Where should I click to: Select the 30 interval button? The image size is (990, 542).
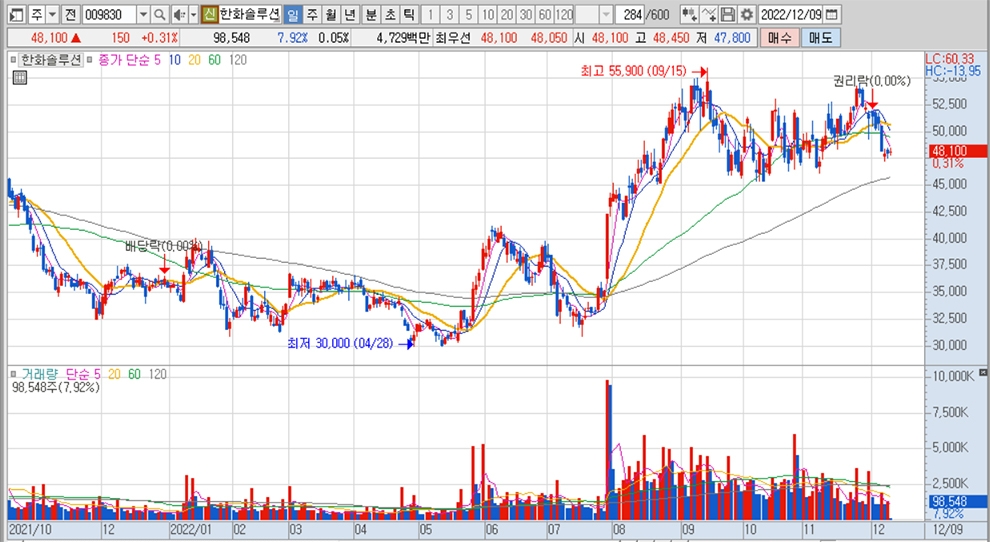525,14
